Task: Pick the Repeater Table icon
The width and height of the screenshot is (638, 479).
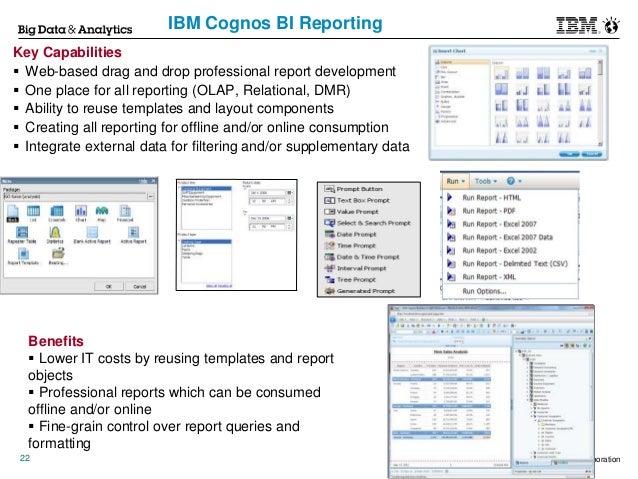Action: point(22,235)
